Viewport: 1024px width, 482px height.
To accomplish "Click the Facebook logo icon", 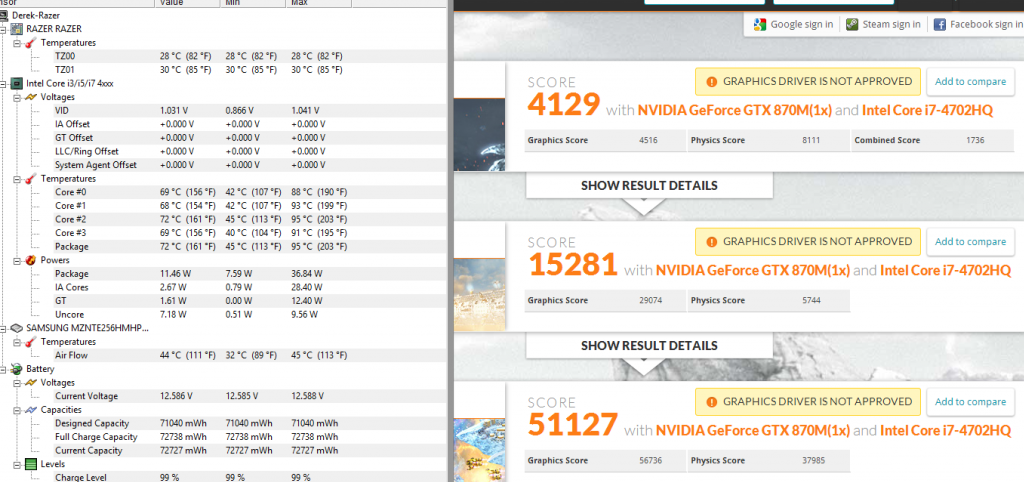I will (940, 25).
